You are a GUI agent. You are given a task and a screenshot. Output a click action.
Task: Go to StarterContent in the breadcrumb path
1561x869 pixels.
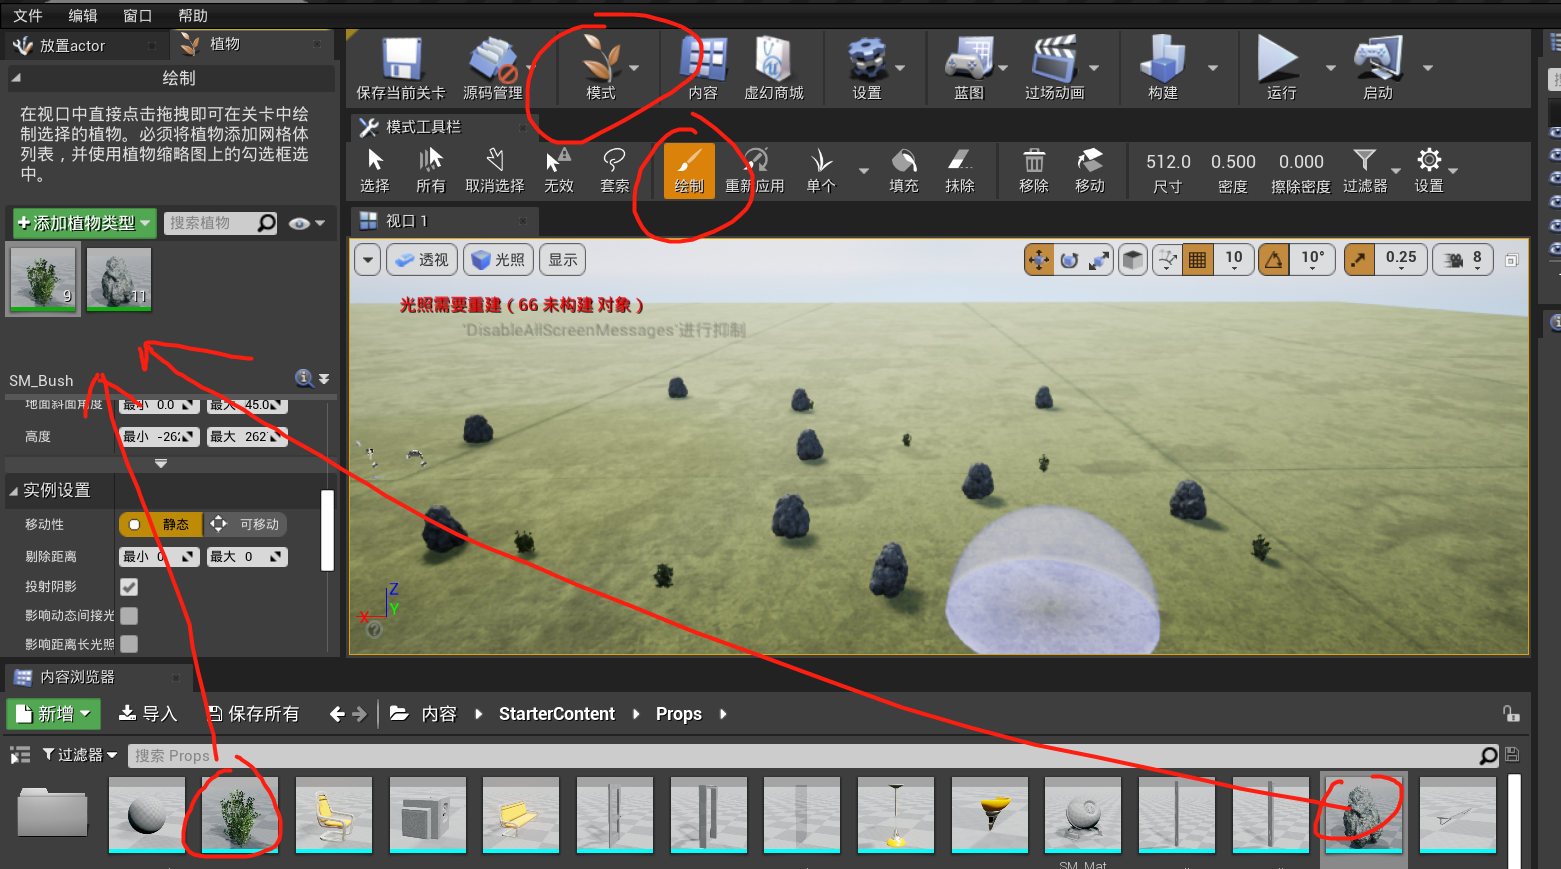click(x=557, y=714)
